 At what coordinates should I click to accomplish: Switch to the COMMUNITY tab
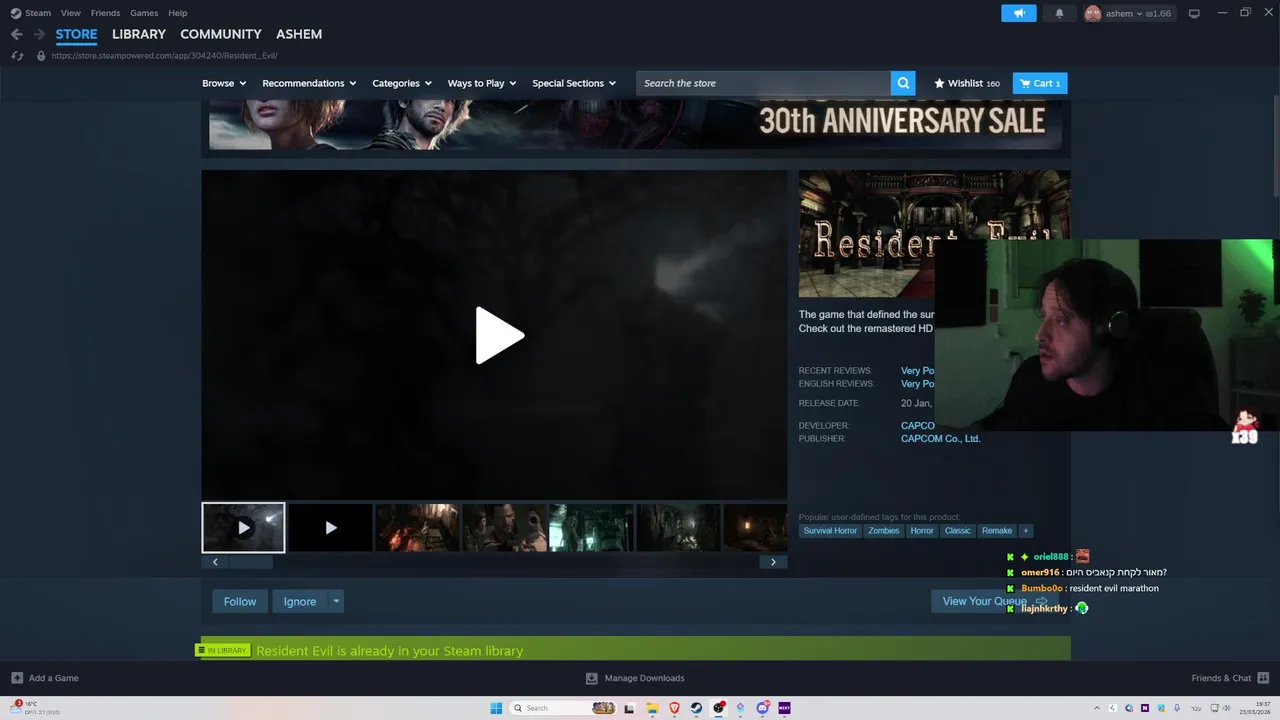pyautogui.click(x=221, y=34)
